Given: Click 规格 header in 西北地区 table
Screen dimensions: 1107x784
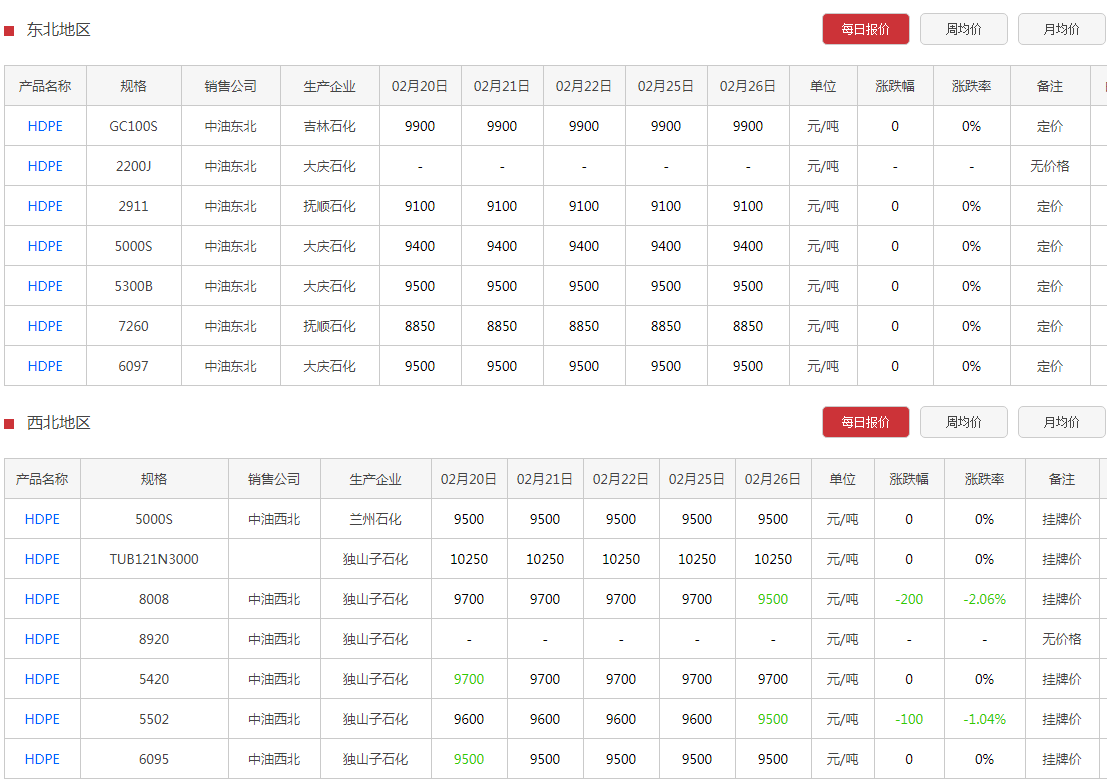Looking at the screenshot, I should [154, 479].
